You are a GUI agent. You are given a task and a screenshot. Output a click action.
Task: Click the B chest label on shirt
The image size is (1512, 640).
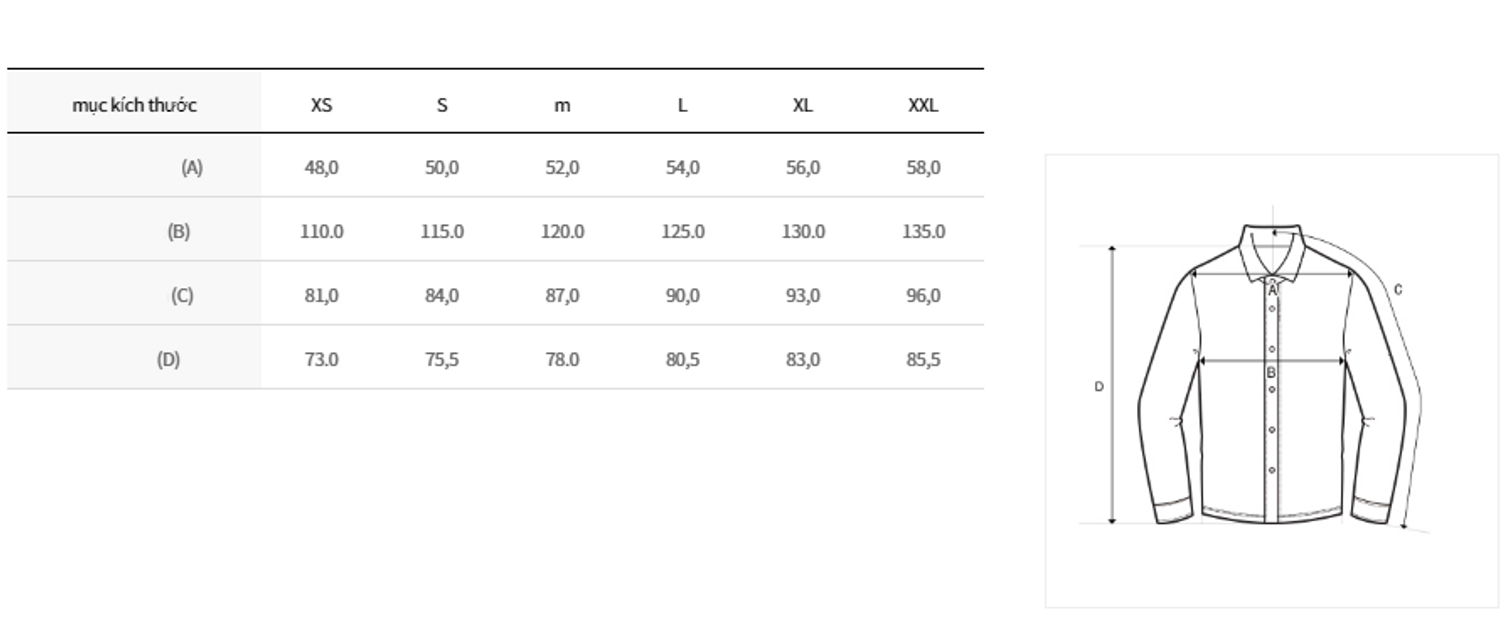(x=1272, y=373)
